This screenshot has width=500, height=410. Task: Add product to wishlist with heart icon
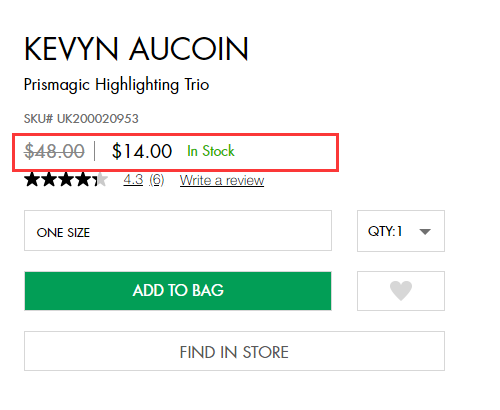[x=401, y=291]
